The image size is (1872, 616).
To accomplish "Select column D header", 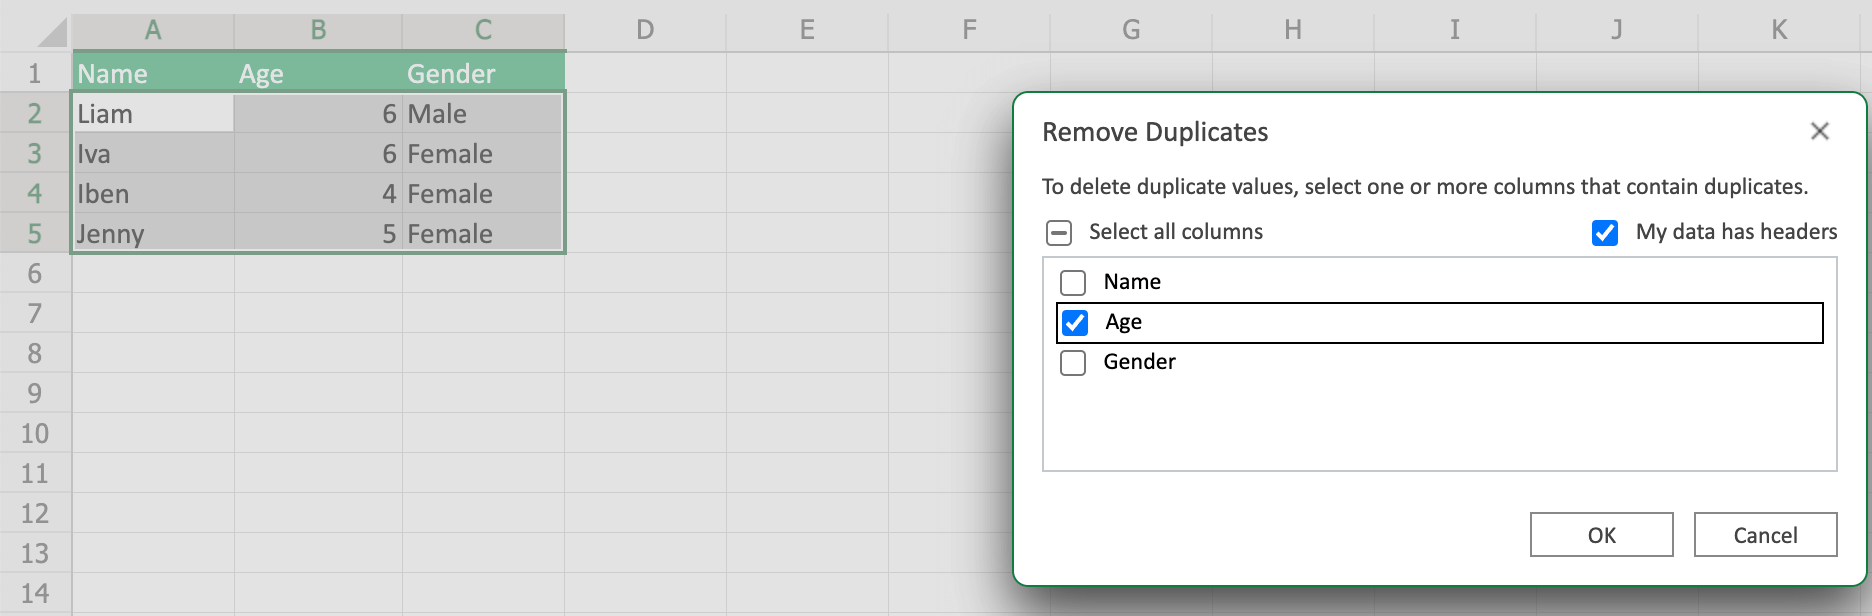I will click(x=645, y=30).
